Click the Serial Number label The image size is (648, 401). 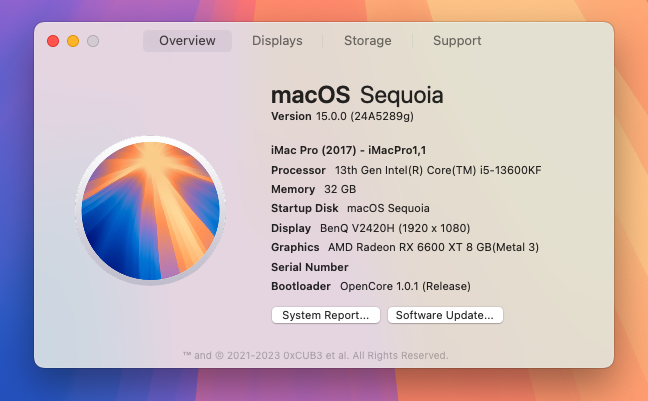pyautogui.click(x=310, y=267)
